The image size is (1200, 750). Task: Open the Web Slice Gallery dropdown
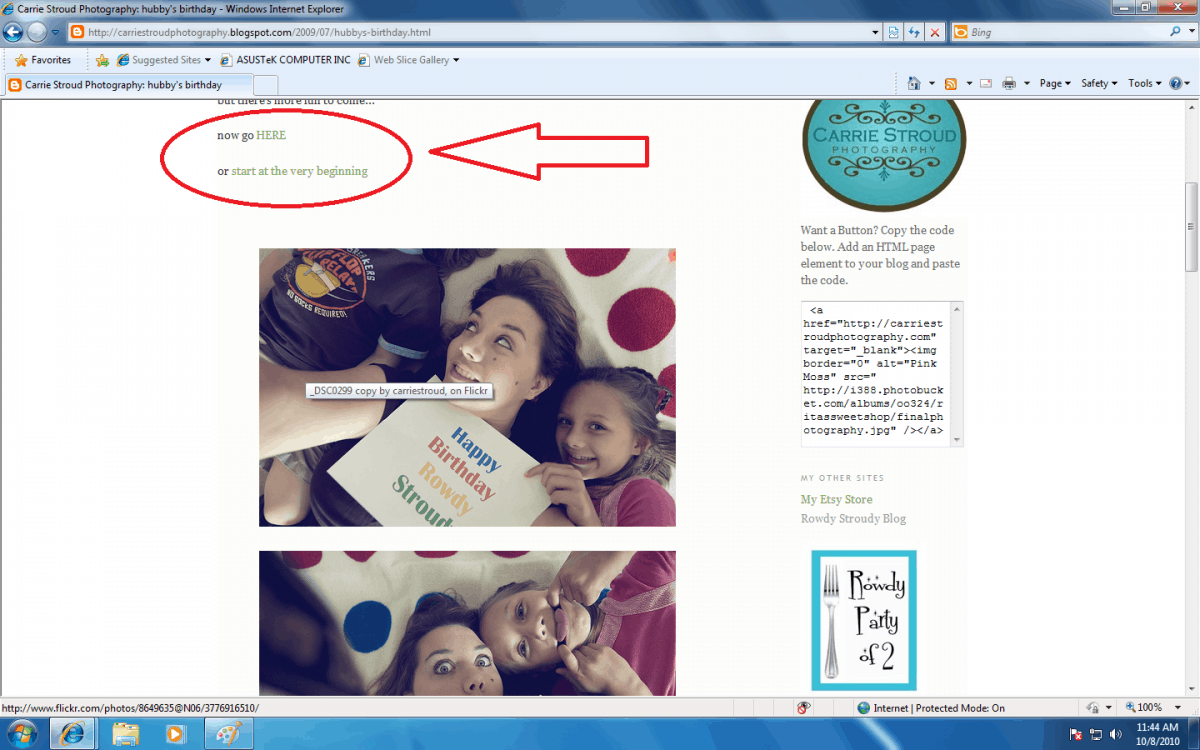pyautogui.click(x=409, y=60)
